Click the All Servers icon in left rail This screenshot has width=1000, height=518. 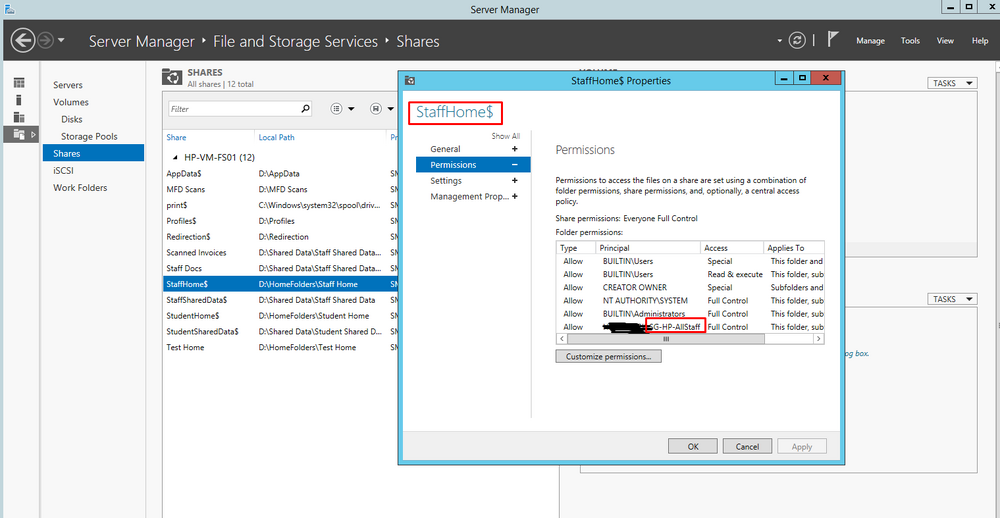[19, 117]
